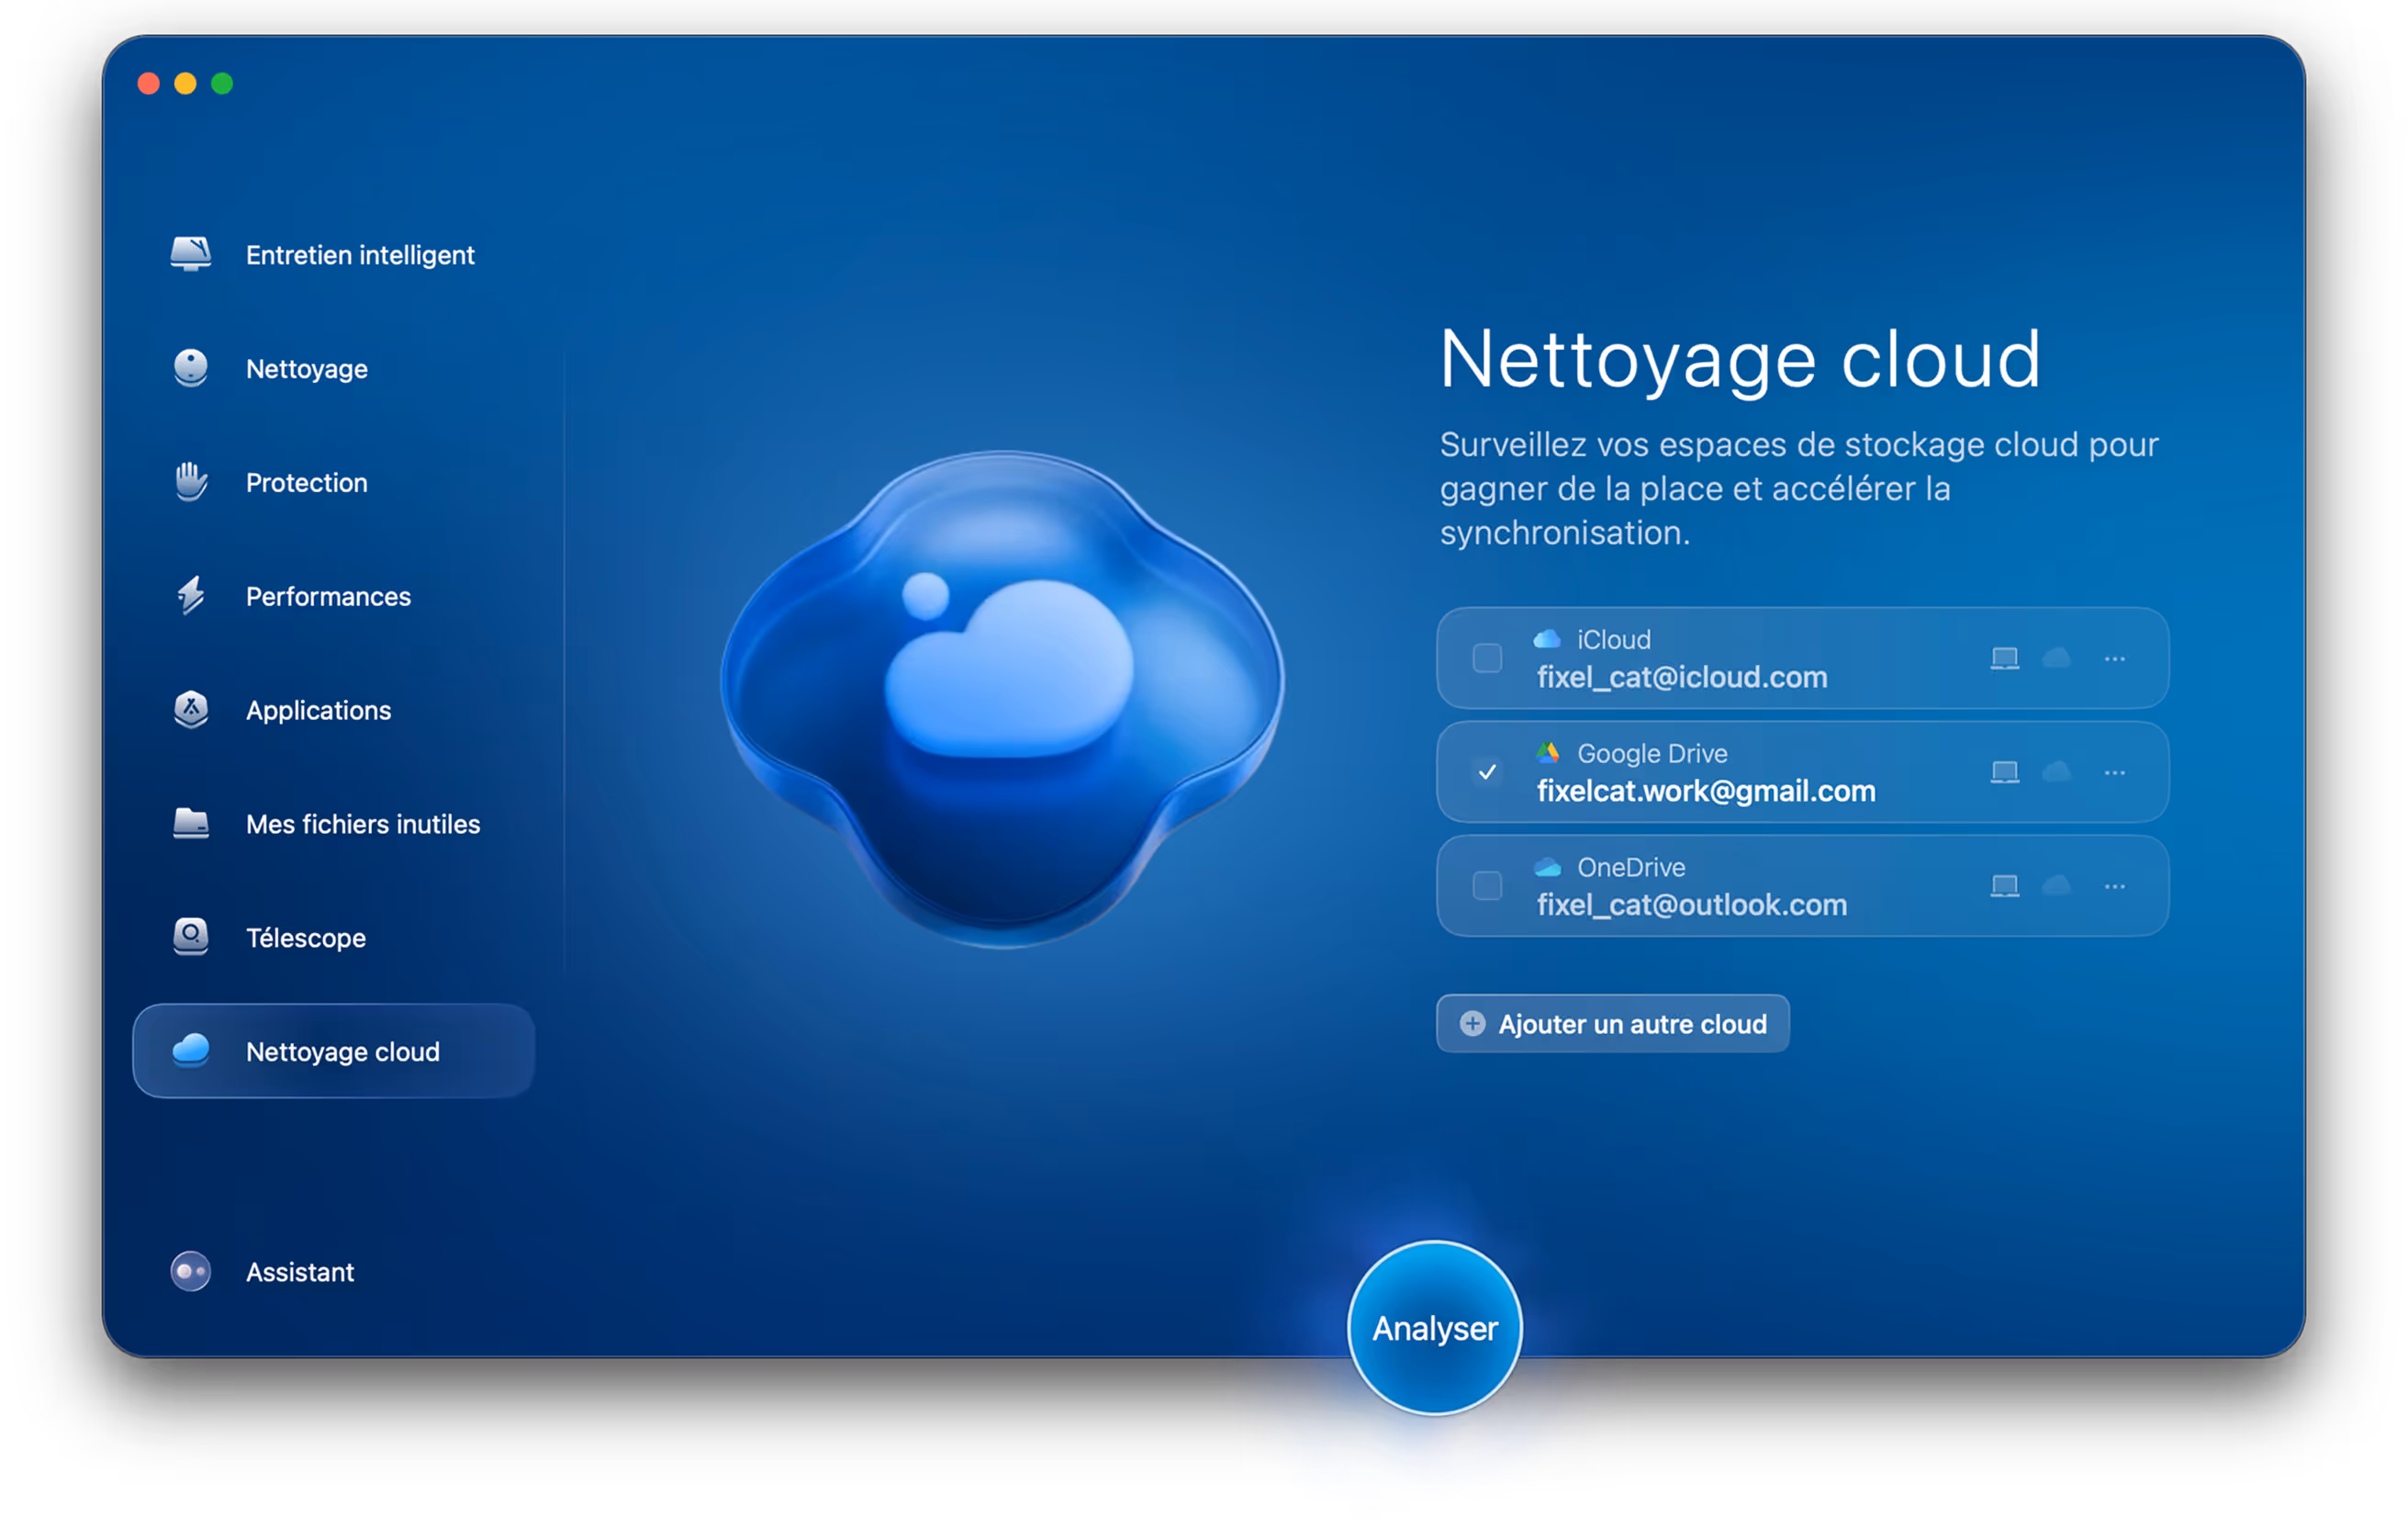Click the Analyser button
Viewport: 2408px width, 1529px height.
click(x=1434, y=1328)
